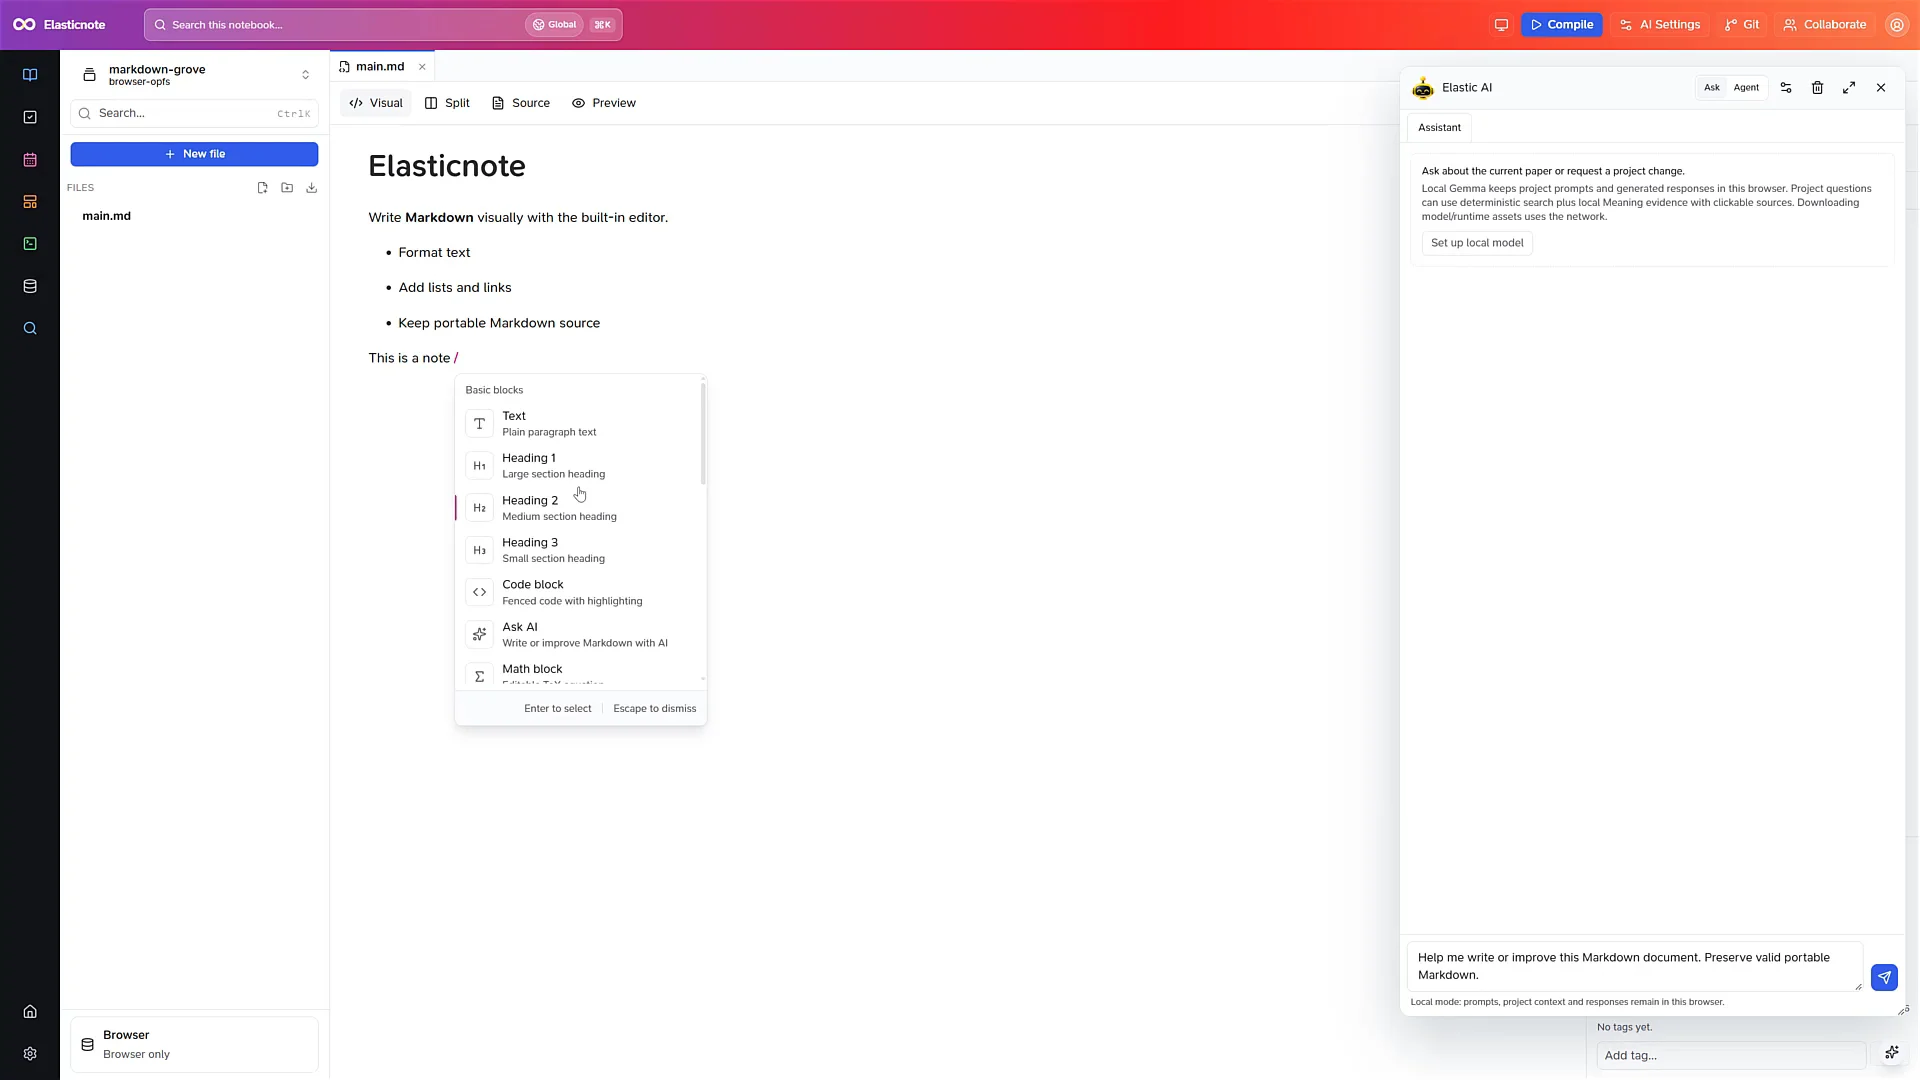Viewport: 1920px width, 1080px height.
Task: Choose Ask AI from slash menu
Action: 580,634
